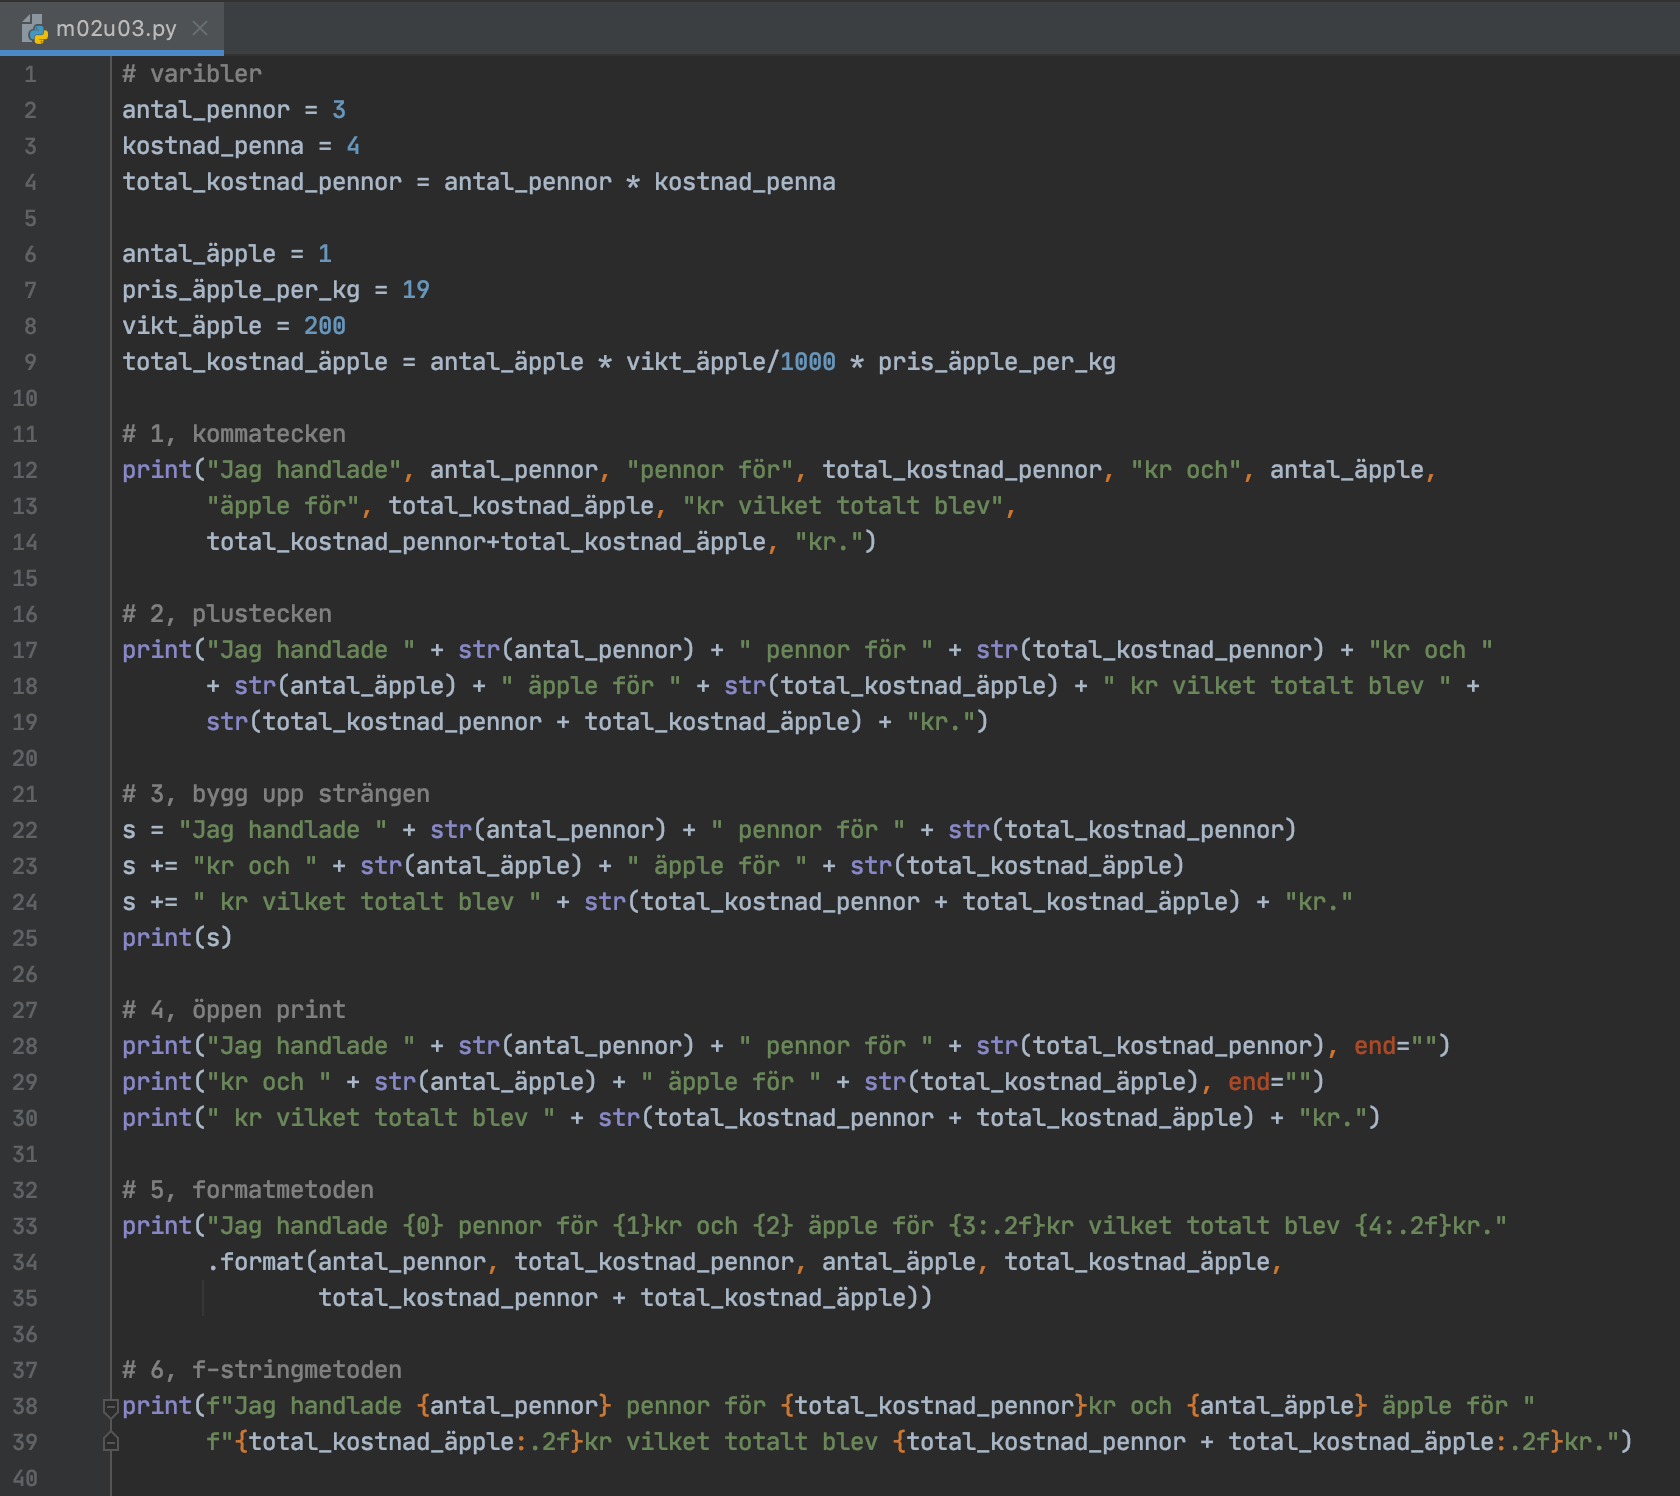This screenshot has height=1496, width=1680.
Task: Place cursor in the "# varibler" comment
Action: coord(192,74)
